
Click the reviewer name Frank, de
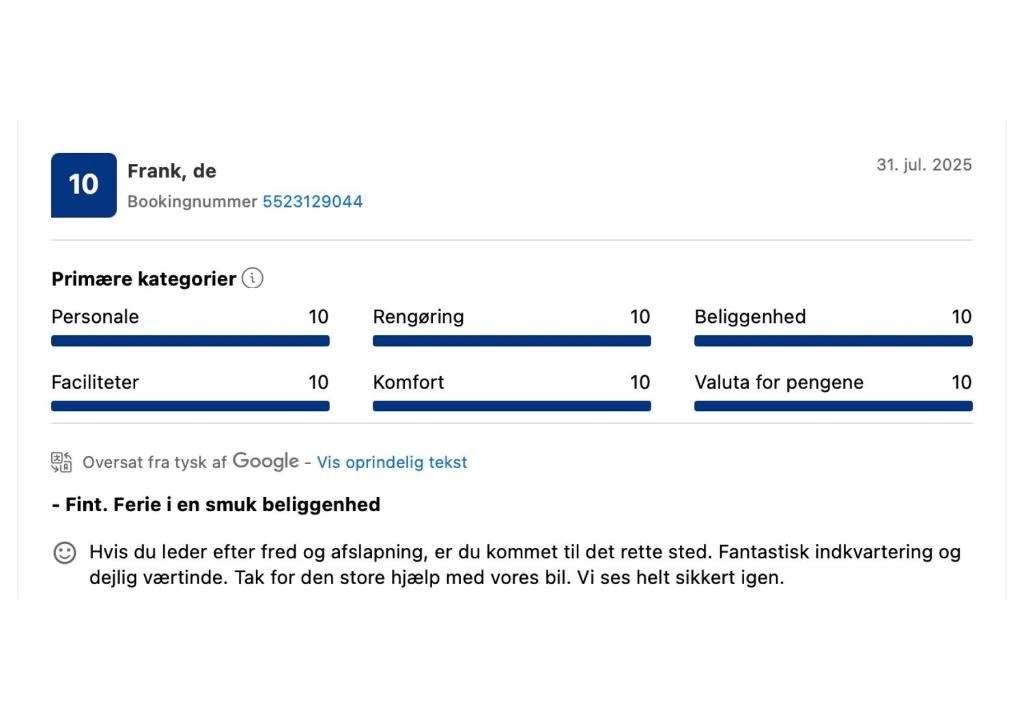coord(172,171)
